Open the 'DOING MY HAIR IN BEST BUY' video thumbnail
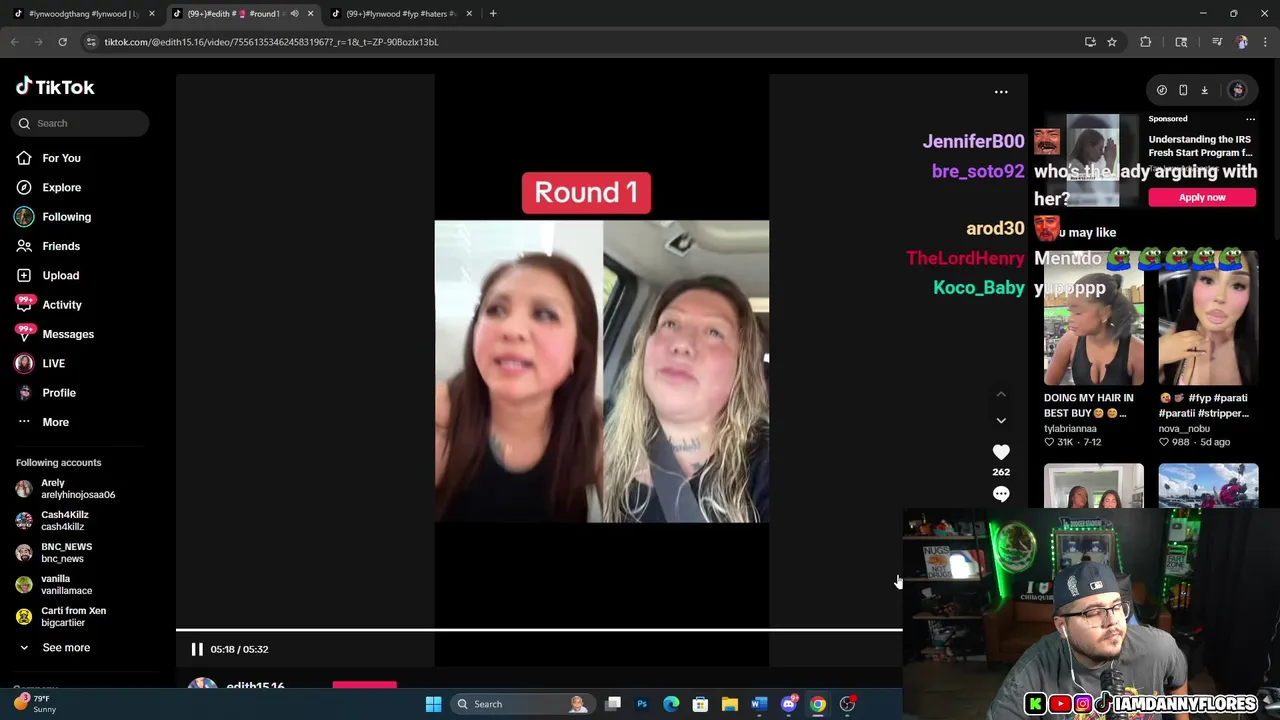 (1094, 319)
